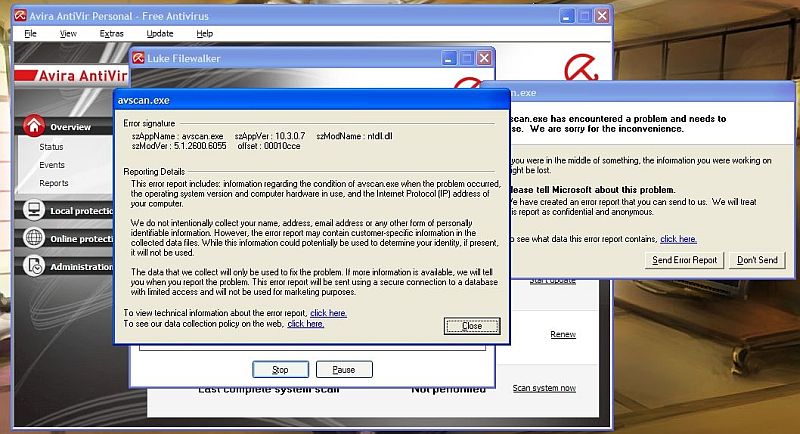Viewport: 800px width, 434px height.
Task: Click the Close button in avscan.exe dialog
Action: point(472,326)
